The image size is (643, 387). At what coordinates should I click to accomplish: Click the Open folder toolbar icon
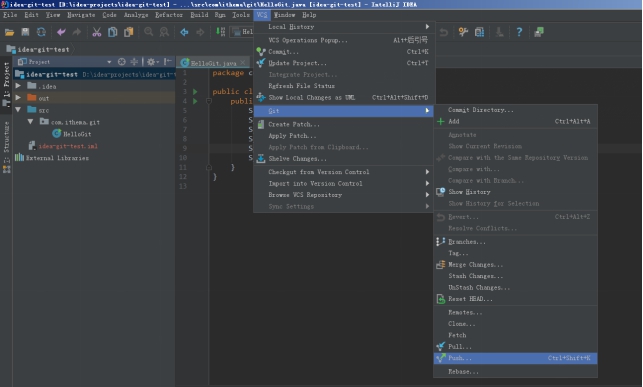point(9,32)
